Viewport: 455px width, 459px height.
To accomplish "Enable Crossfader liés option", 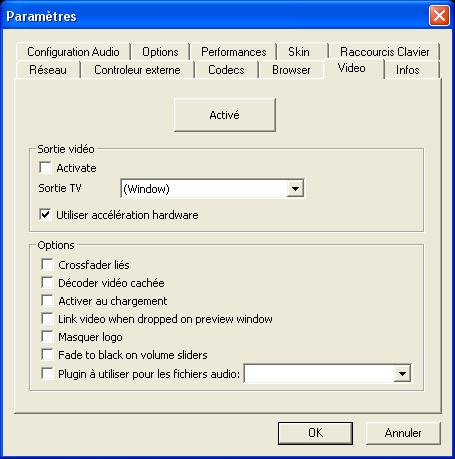I will coord(47,265).
